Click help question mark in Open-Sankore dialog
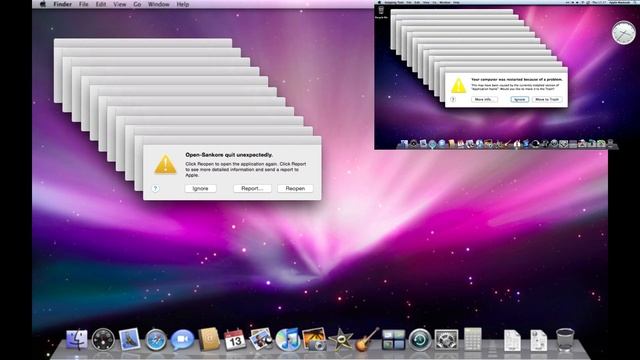The height and width of the screenshot is (360, 640). coord(155,189)
